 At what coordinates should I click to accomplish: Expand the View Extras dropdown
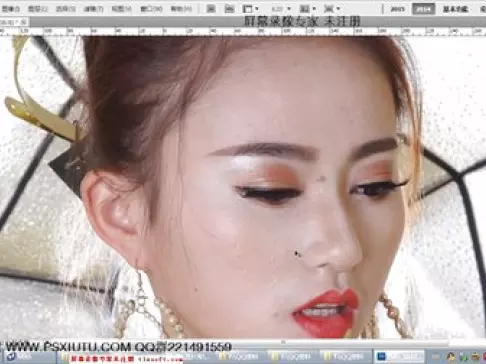(251, 9)
